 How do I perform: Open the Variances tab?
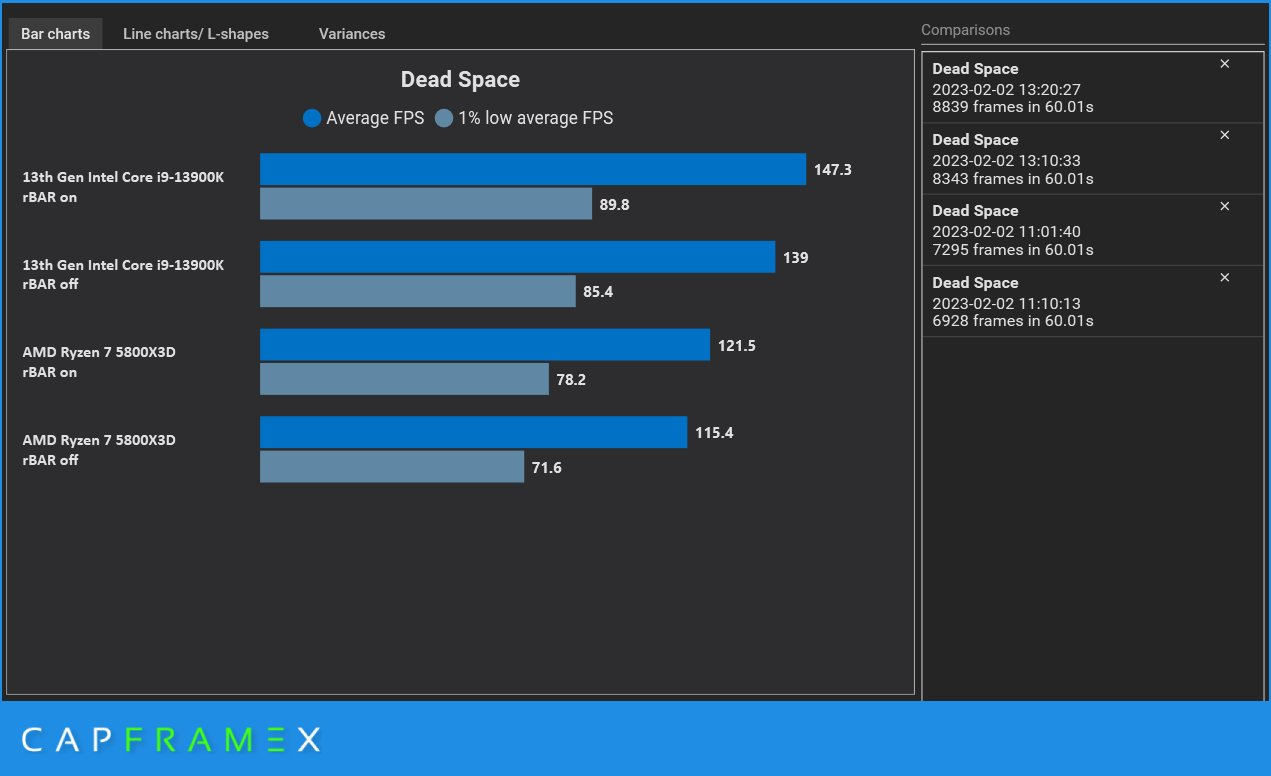pyautogui.click(x=352, y=34)
